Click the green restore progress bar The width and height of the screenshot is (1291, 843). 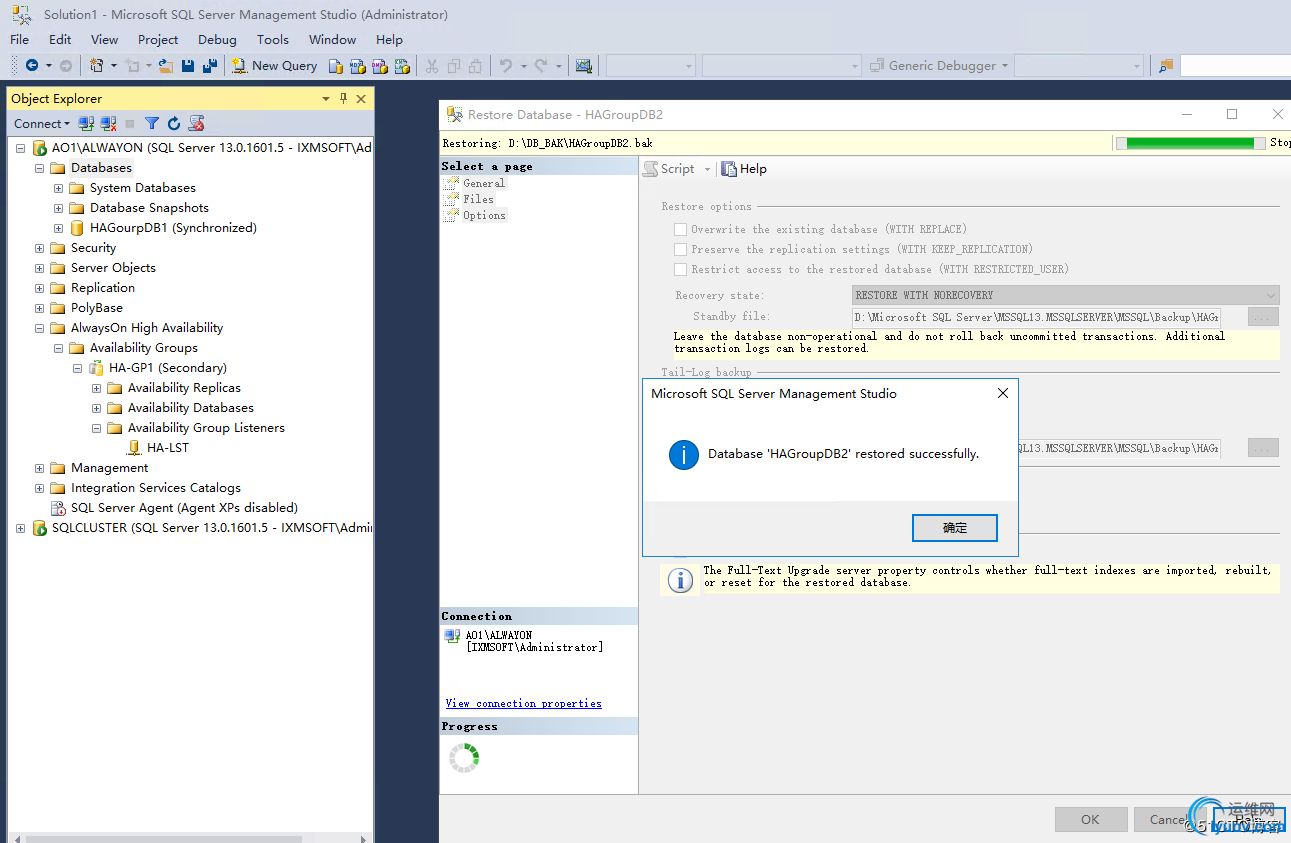click(1190, 143)
